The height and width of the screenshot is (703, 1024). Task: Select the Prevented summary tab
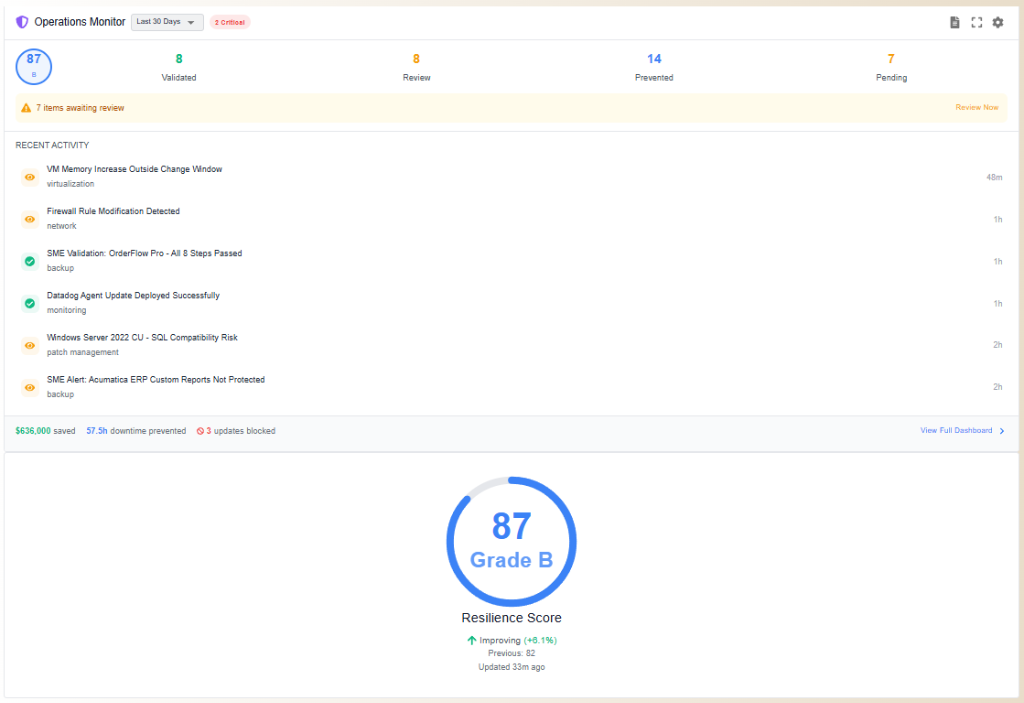654,67
